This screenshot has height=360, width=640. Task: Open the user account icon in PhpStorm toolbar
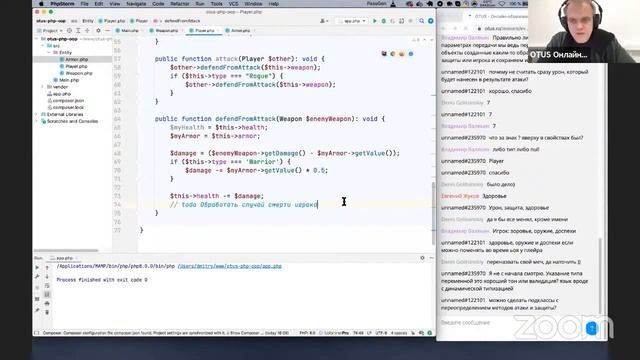pos(322,21)
